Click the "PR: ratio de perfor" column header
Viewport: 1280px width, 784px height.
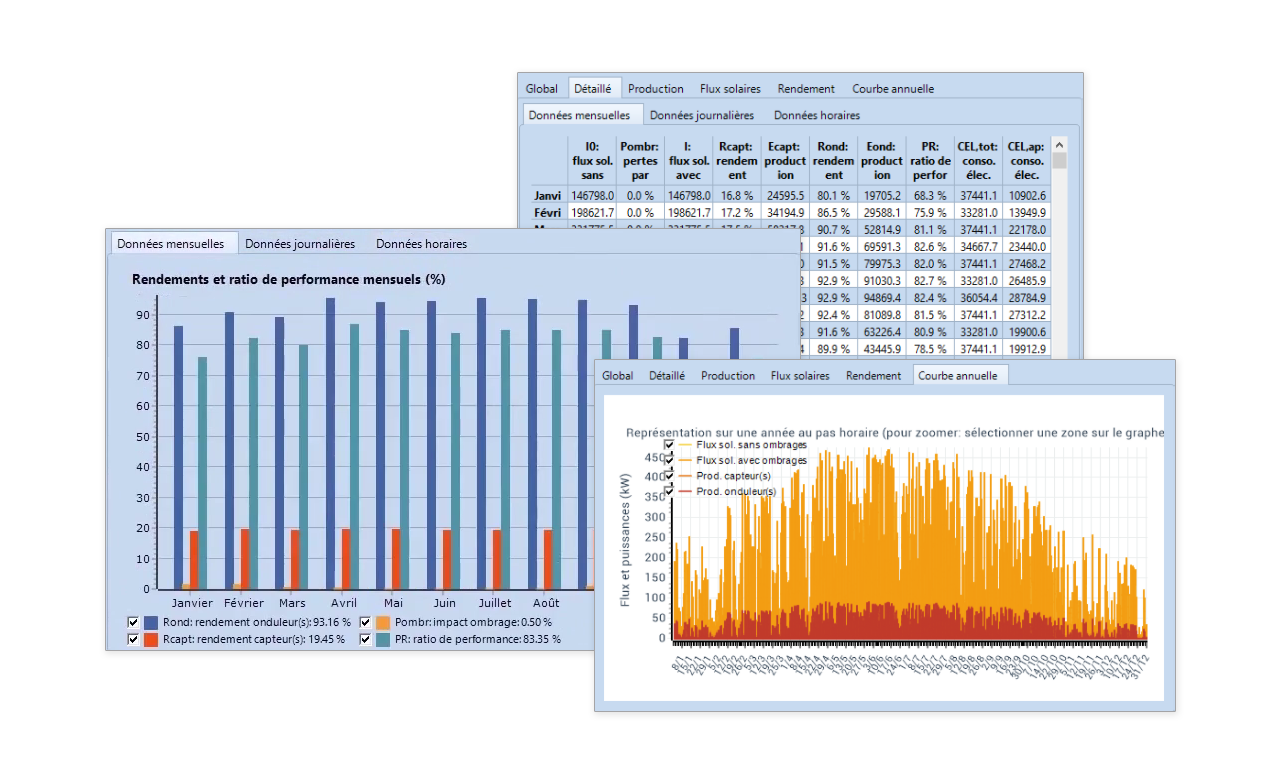929,160
